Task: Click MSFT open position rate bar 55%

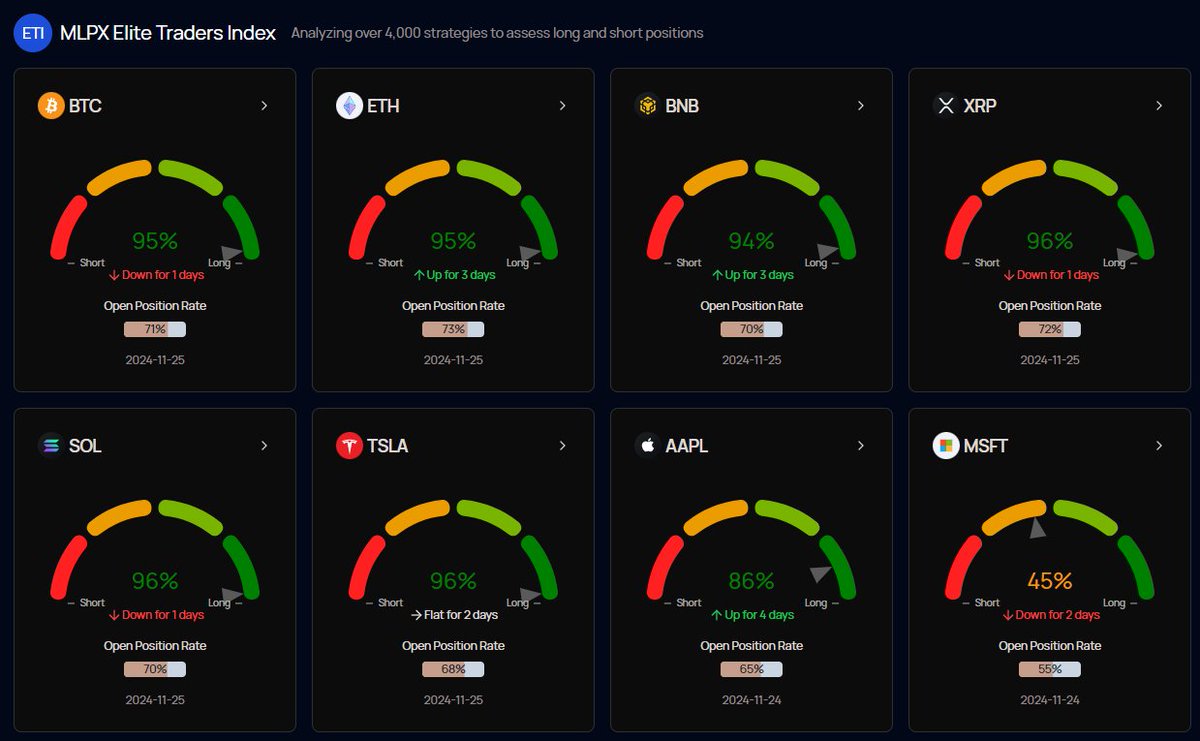Action: pyautogui.click(x=1049, y=669)
